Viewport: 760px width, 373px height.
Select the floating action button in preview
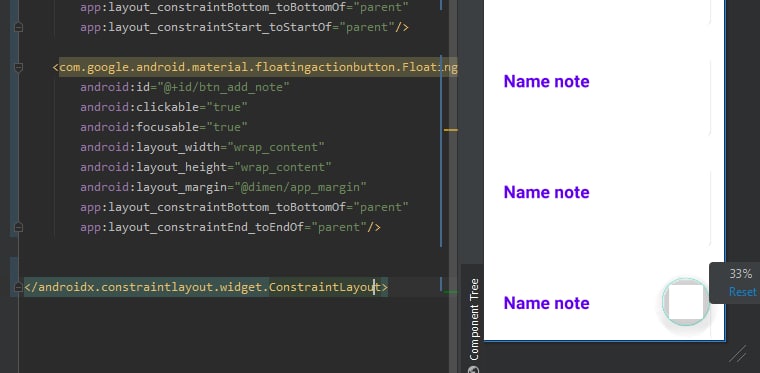point(685,302)
